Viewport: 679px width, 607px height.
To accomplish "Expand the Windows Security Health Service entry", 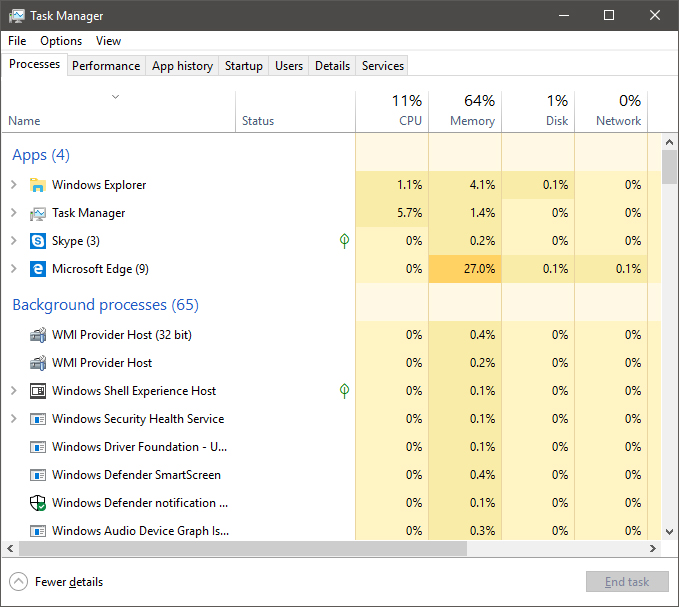I will point(14,419).
